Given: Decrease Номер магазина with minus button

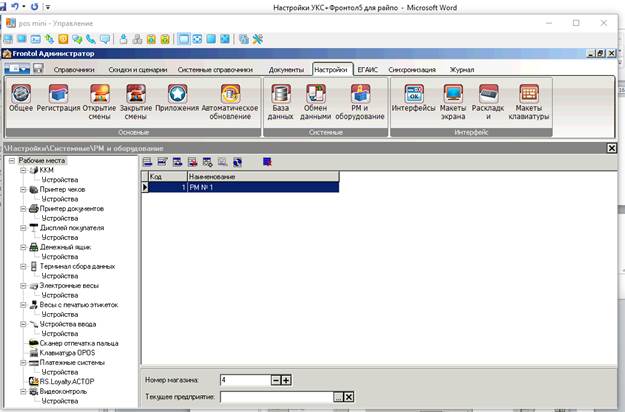Looking at the screenshot, I should (x=276, y=380).
